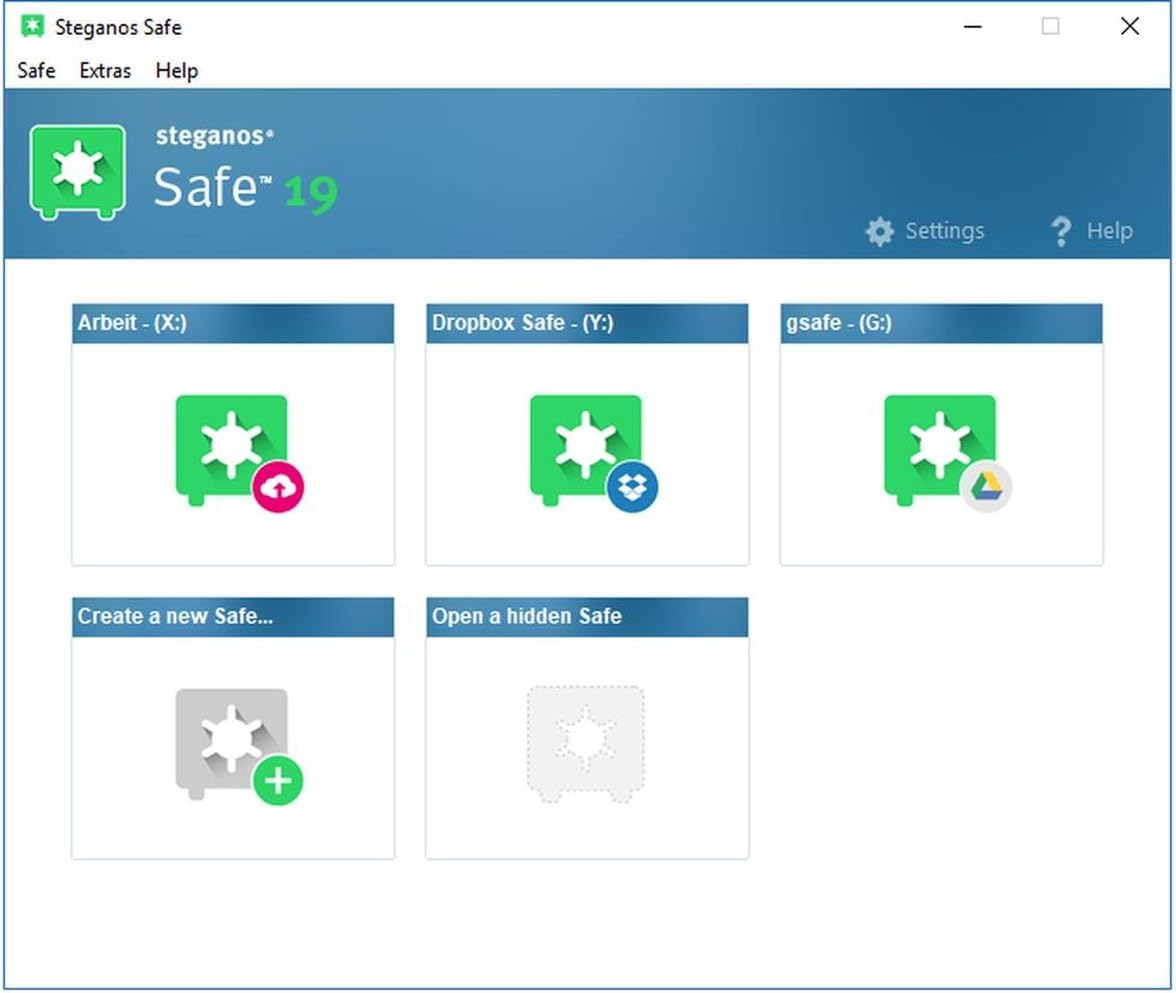The height and width of the screenshot is (993, 1176).
Task: Select the Arbeit - (X:) header
Action: pyautogui.click(x=232, y=323)
